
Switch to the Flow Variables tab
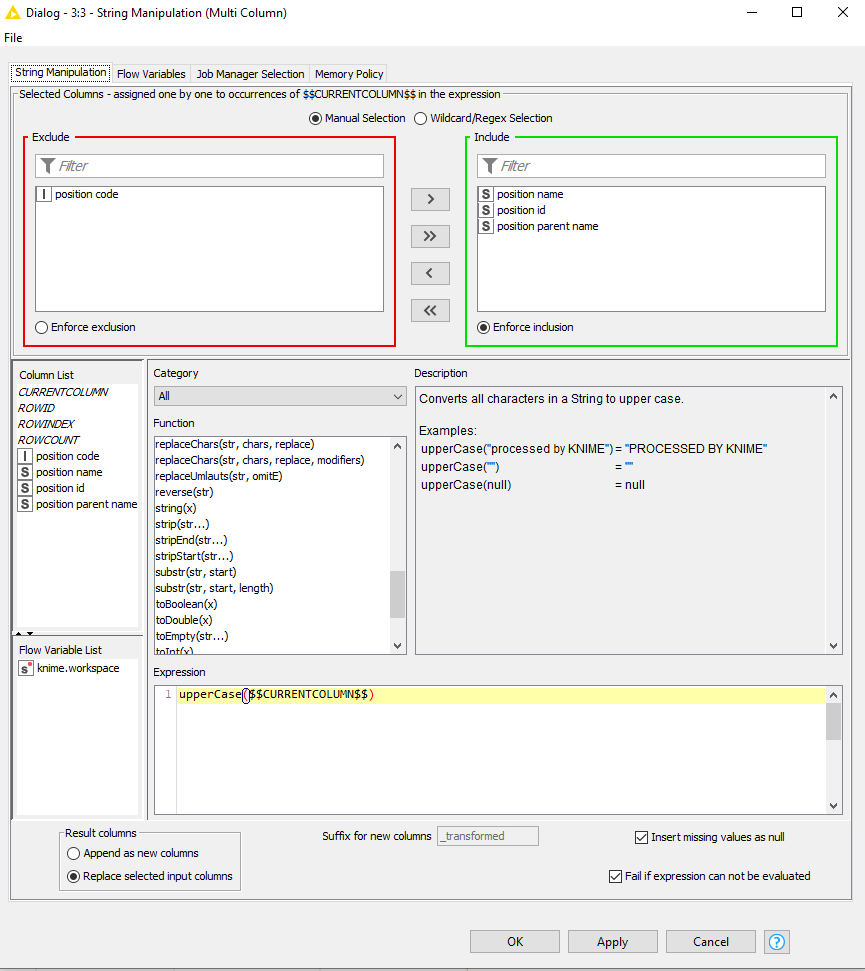click(x=151, y=74)
